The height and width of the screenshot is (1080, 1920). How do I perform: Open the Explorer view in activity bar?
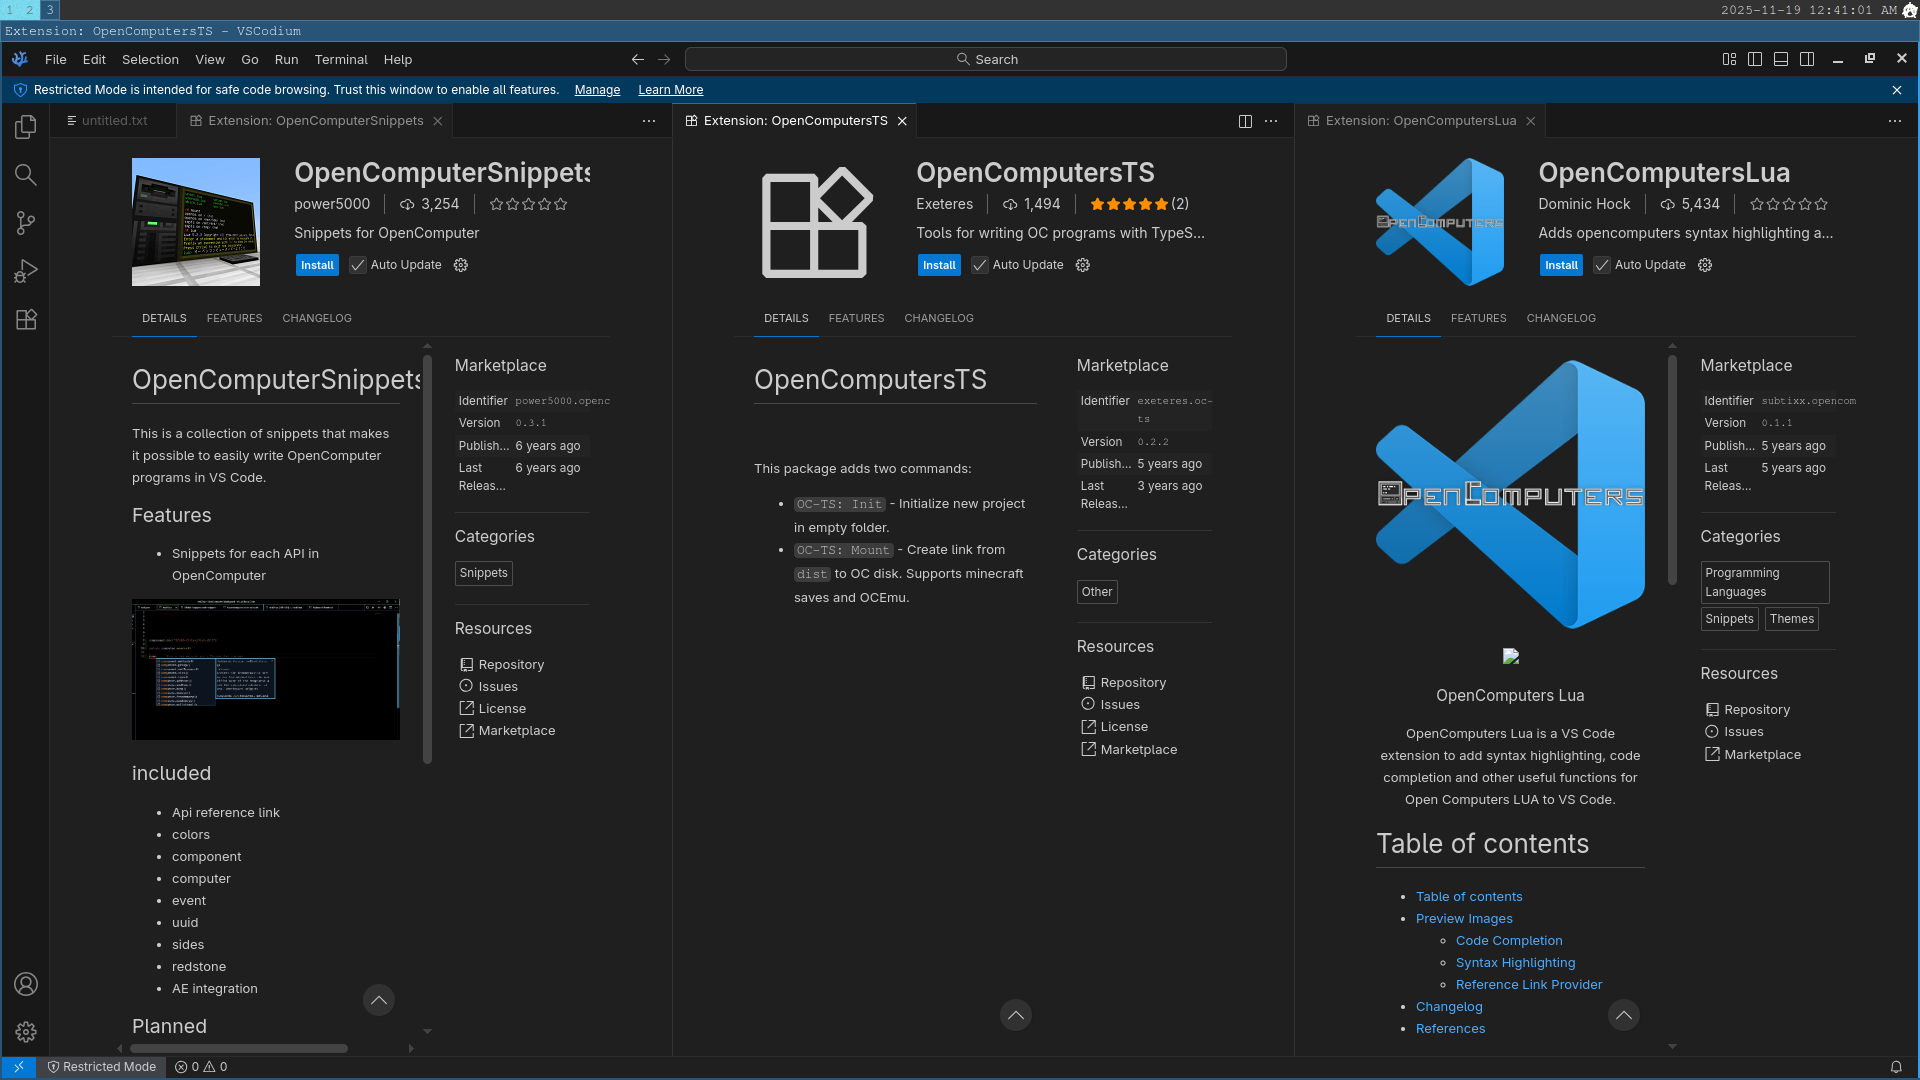[26, 127]
